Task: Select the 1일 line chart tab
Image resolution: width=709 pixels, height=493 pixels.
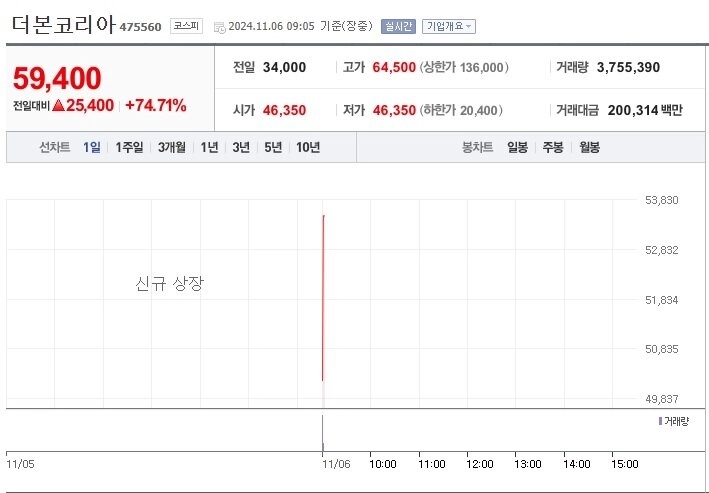Action: (x=92, y=148)
